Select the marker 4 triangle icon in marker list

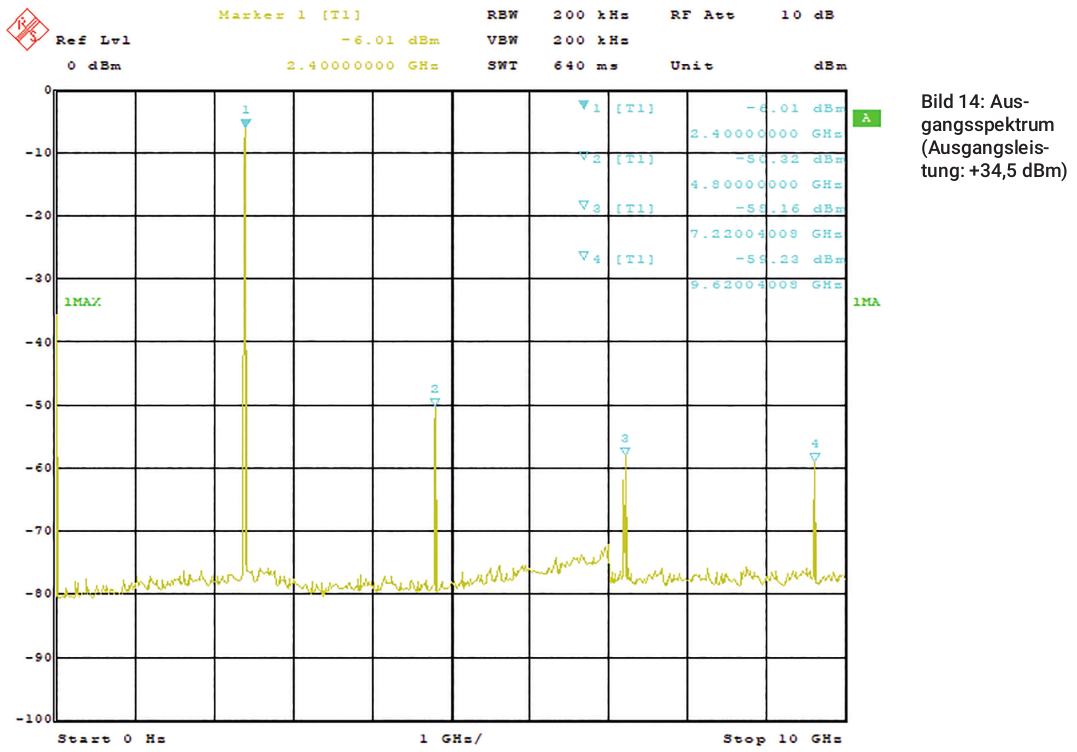[x=583, y=256]
